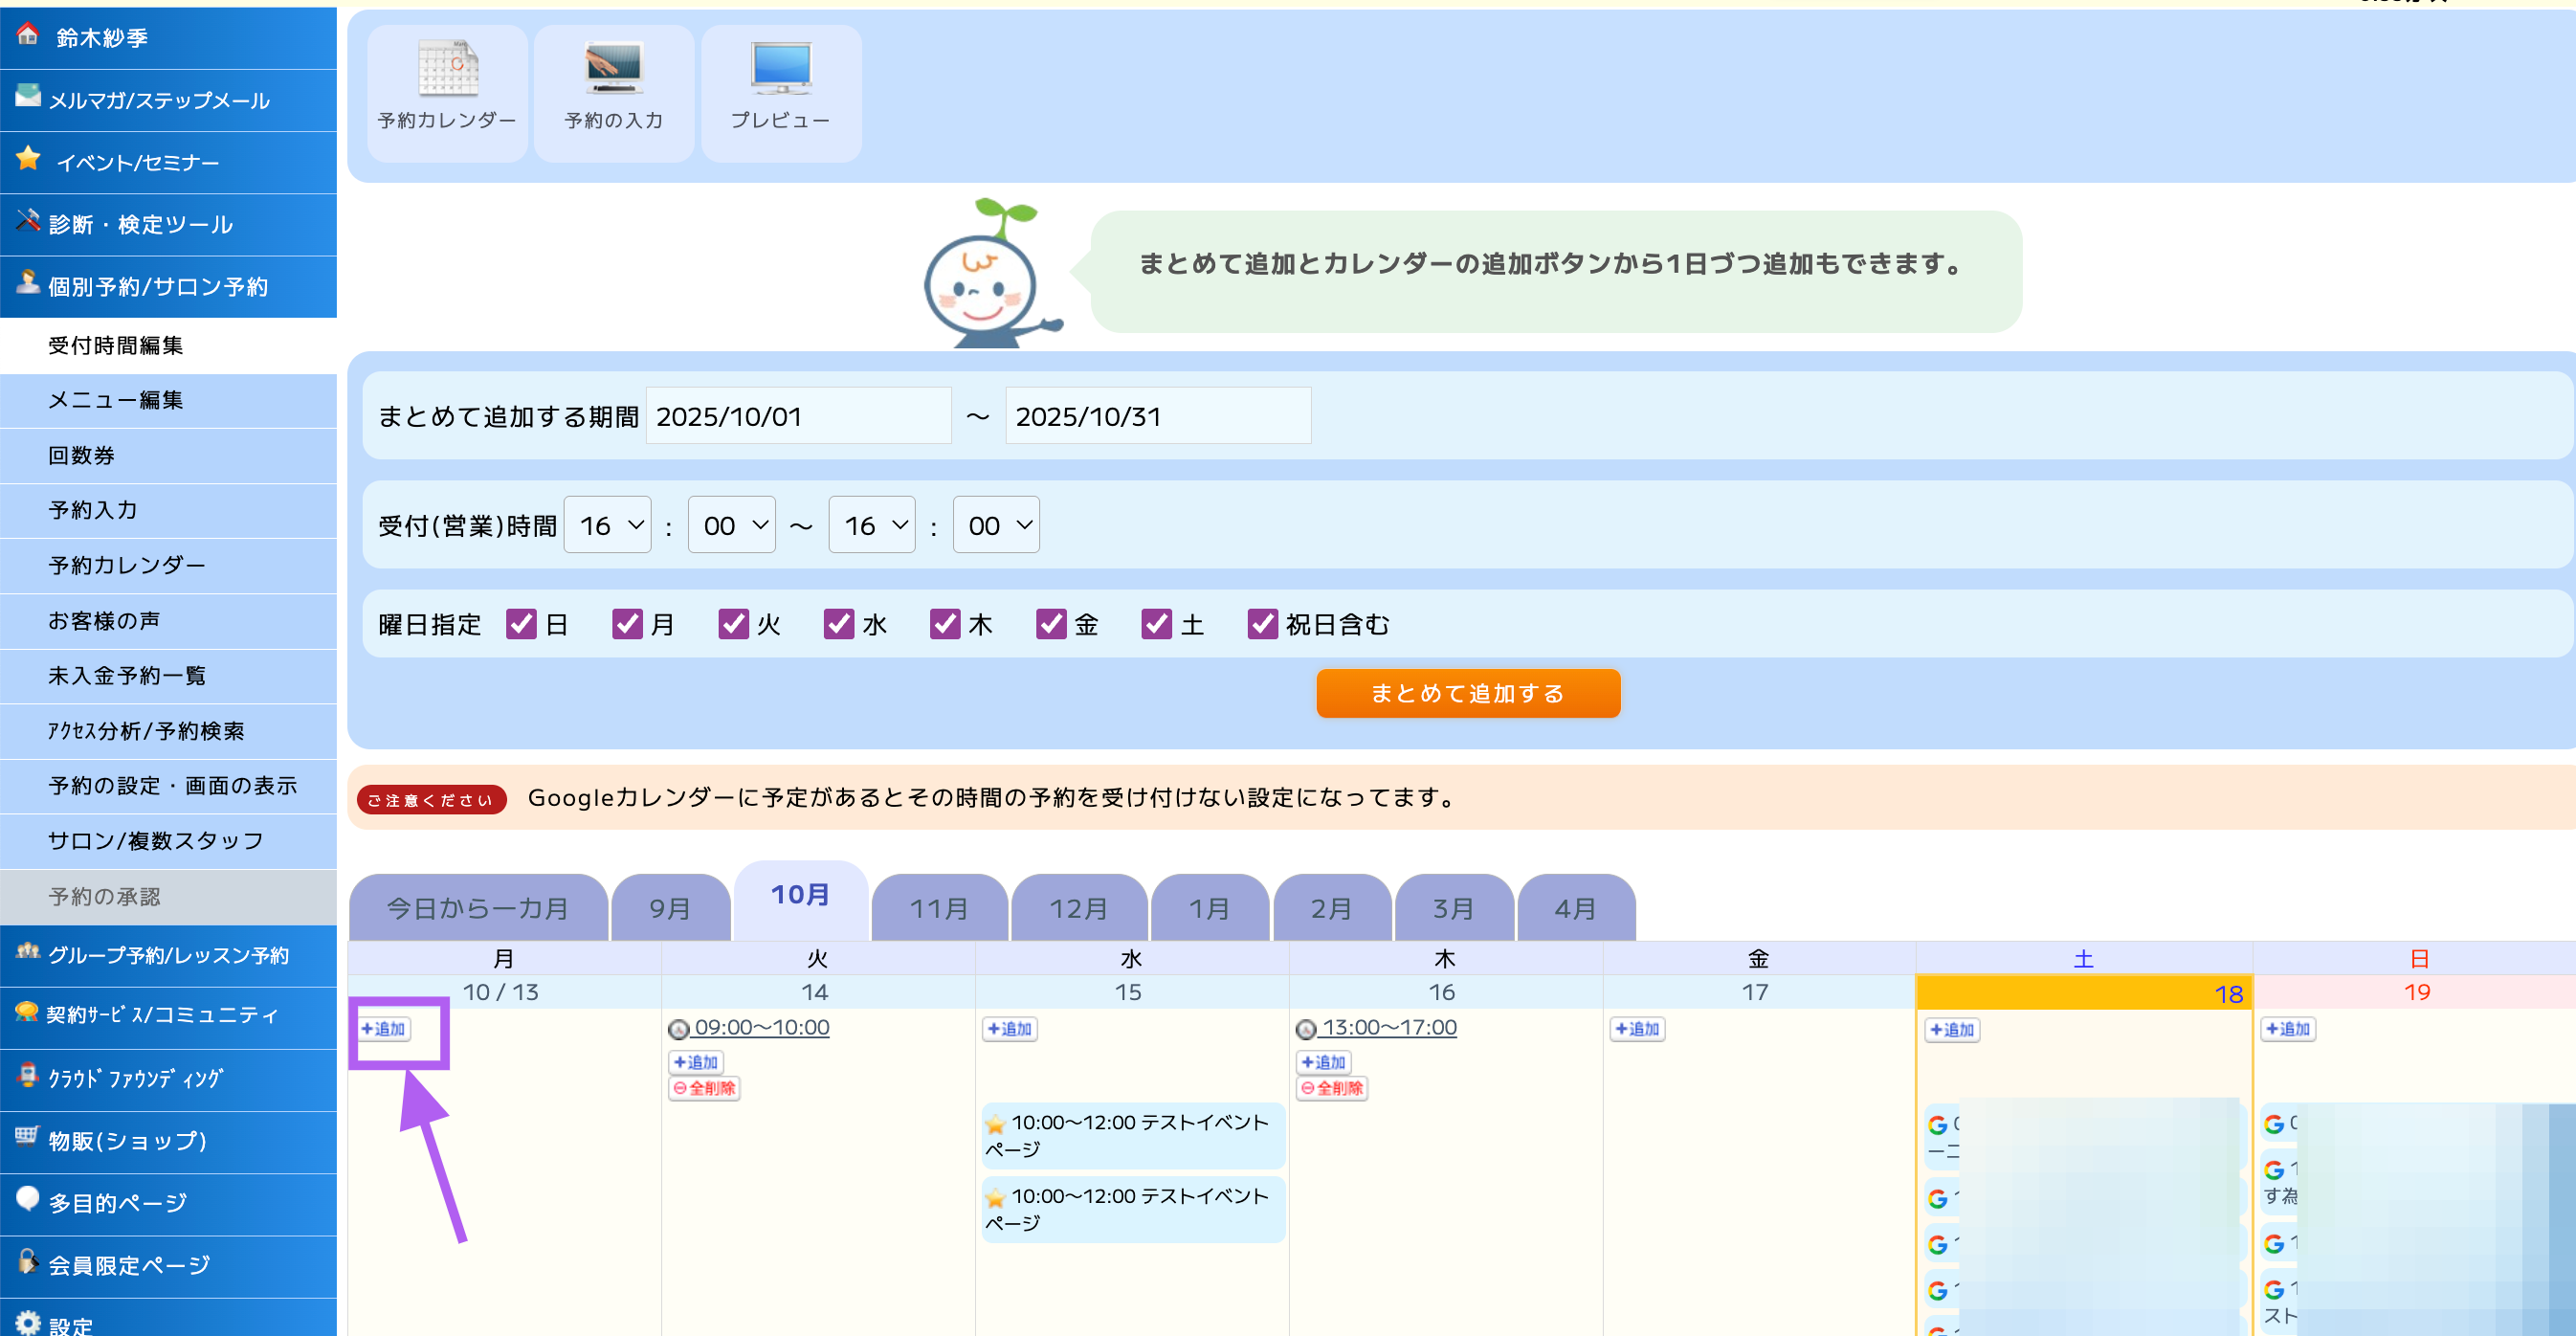This screenshot has height=1336, width=2576.
Task: Uncheck the 日 weekday checkbox
Action: tap(521, 624)
